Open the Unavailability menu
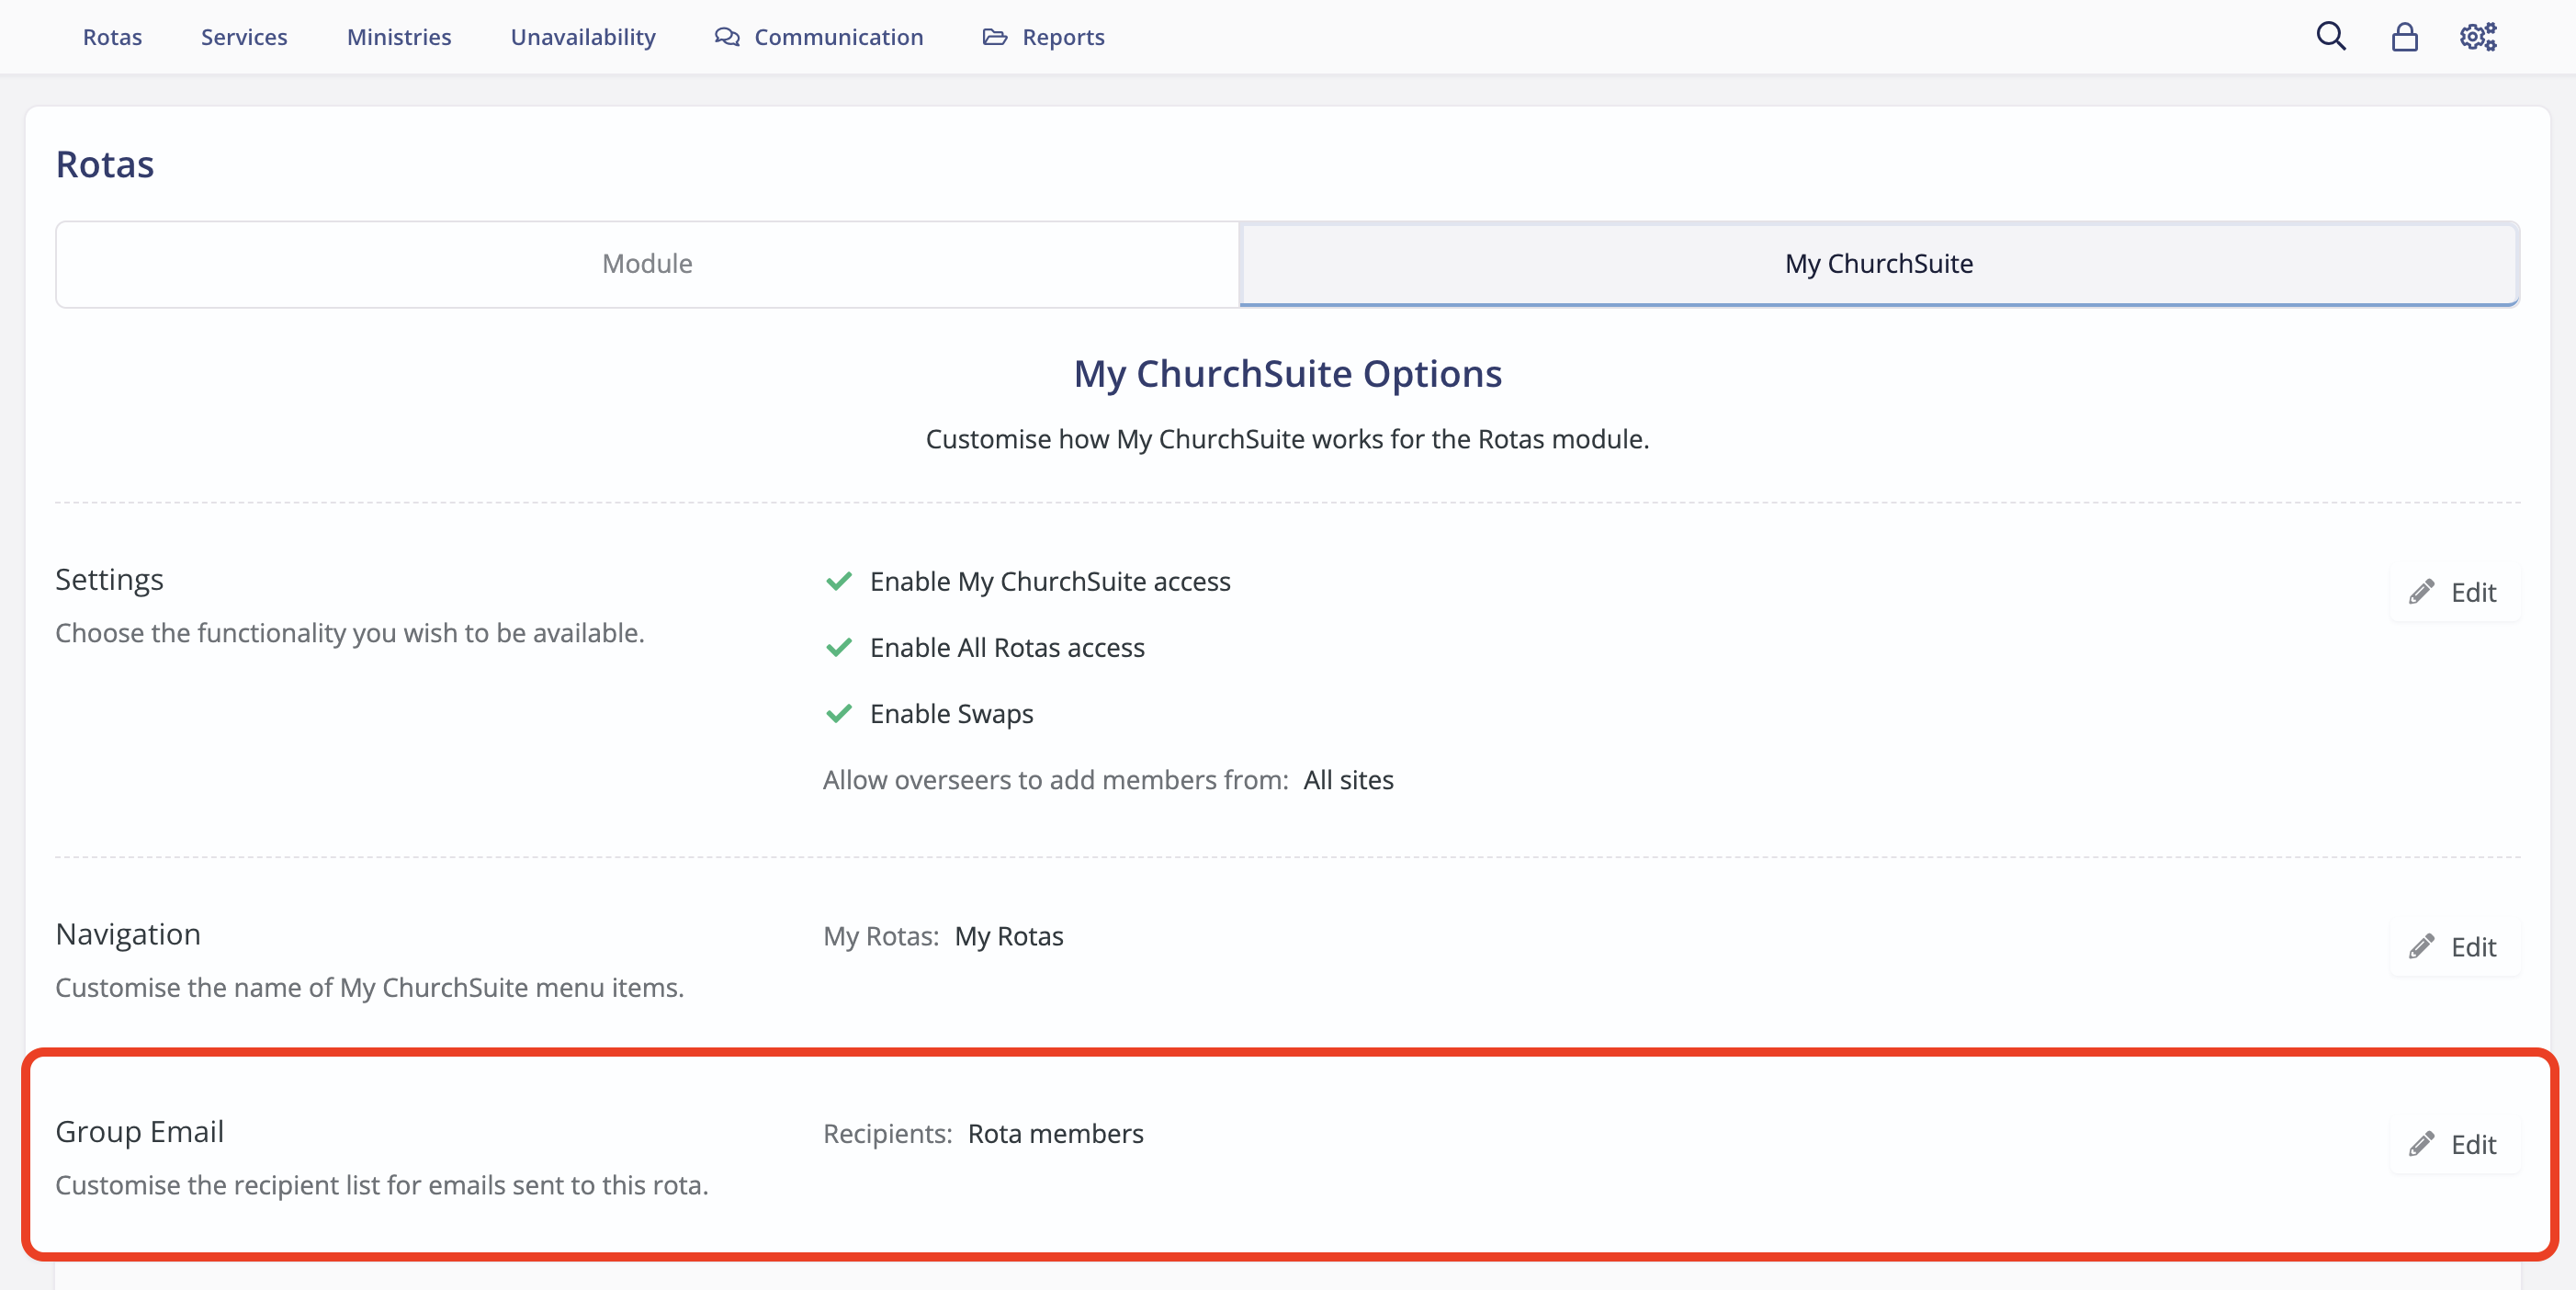The width and height of the screenshot is (2576, 1290). point(583,36)
